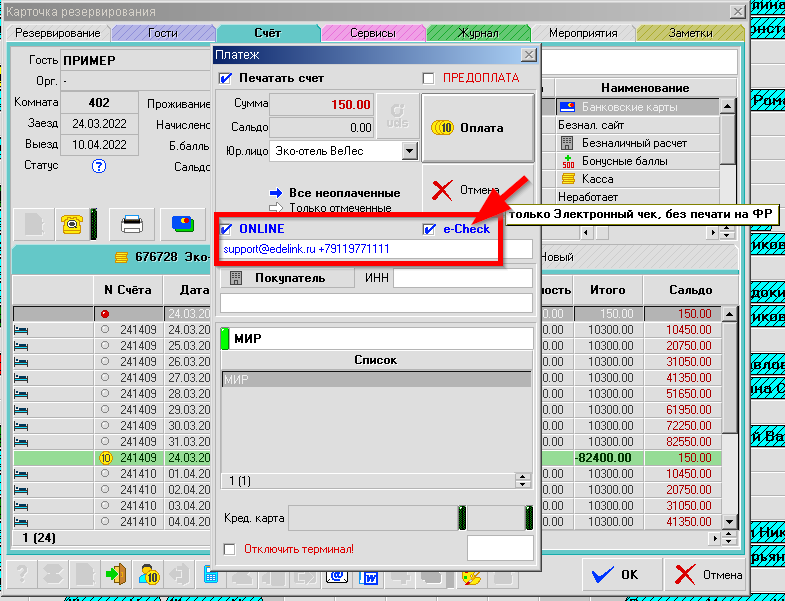Click the door exit icon at bottom
Screen dimensions: 785x601
pos(117,575)
